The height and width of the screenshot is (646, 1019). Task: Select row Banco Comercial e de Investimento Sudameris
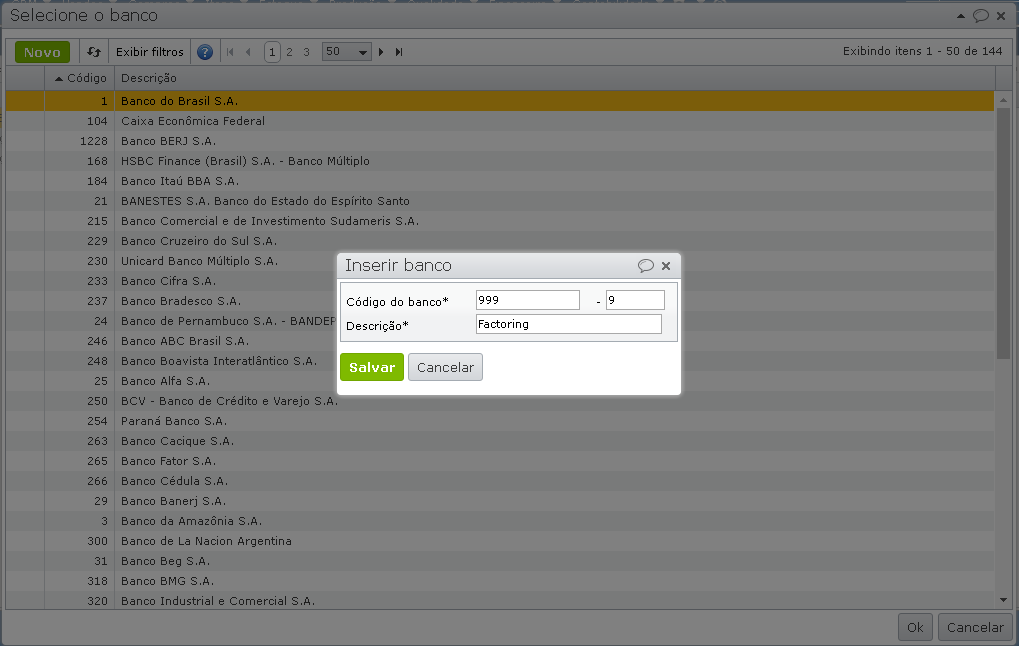(500, 221)
